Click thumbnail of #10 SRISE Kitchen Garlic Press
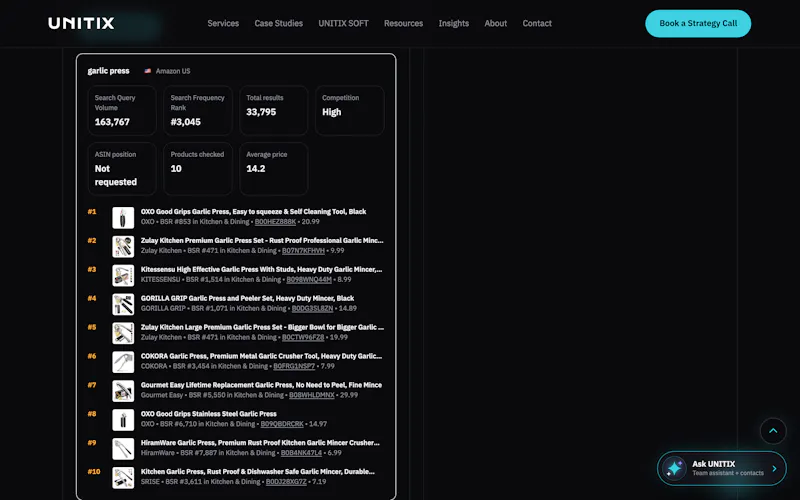The image size is (800, 500). 123,478
